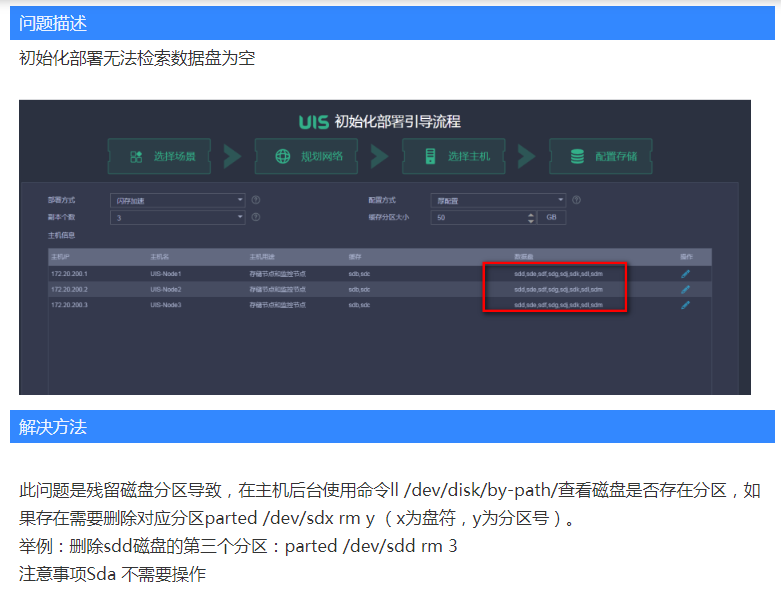Screen dimensions: 781x591
Task: Click the 缓存分区大小 stepper arrows
Action: coord(531,218)
